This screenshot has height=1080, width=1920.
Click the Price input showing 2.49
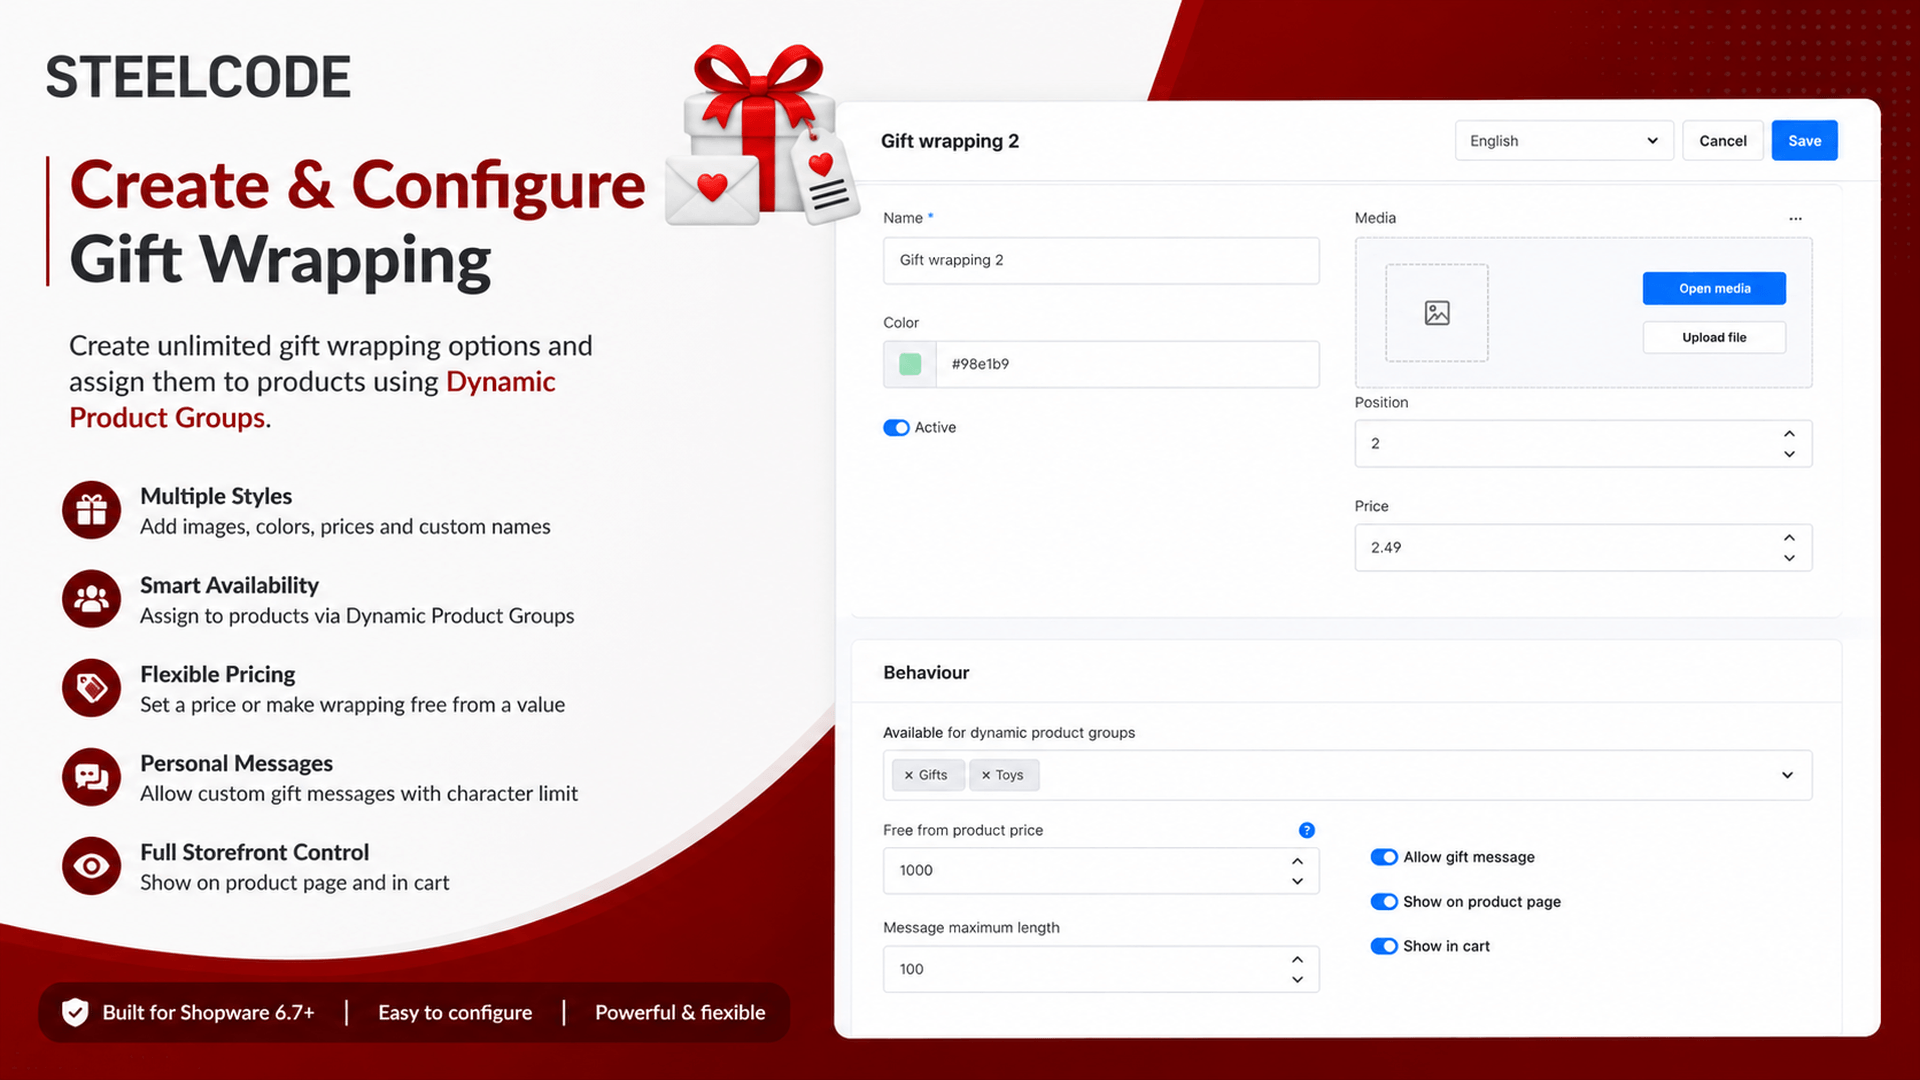pyautogui.click(x=1583, y=548)
